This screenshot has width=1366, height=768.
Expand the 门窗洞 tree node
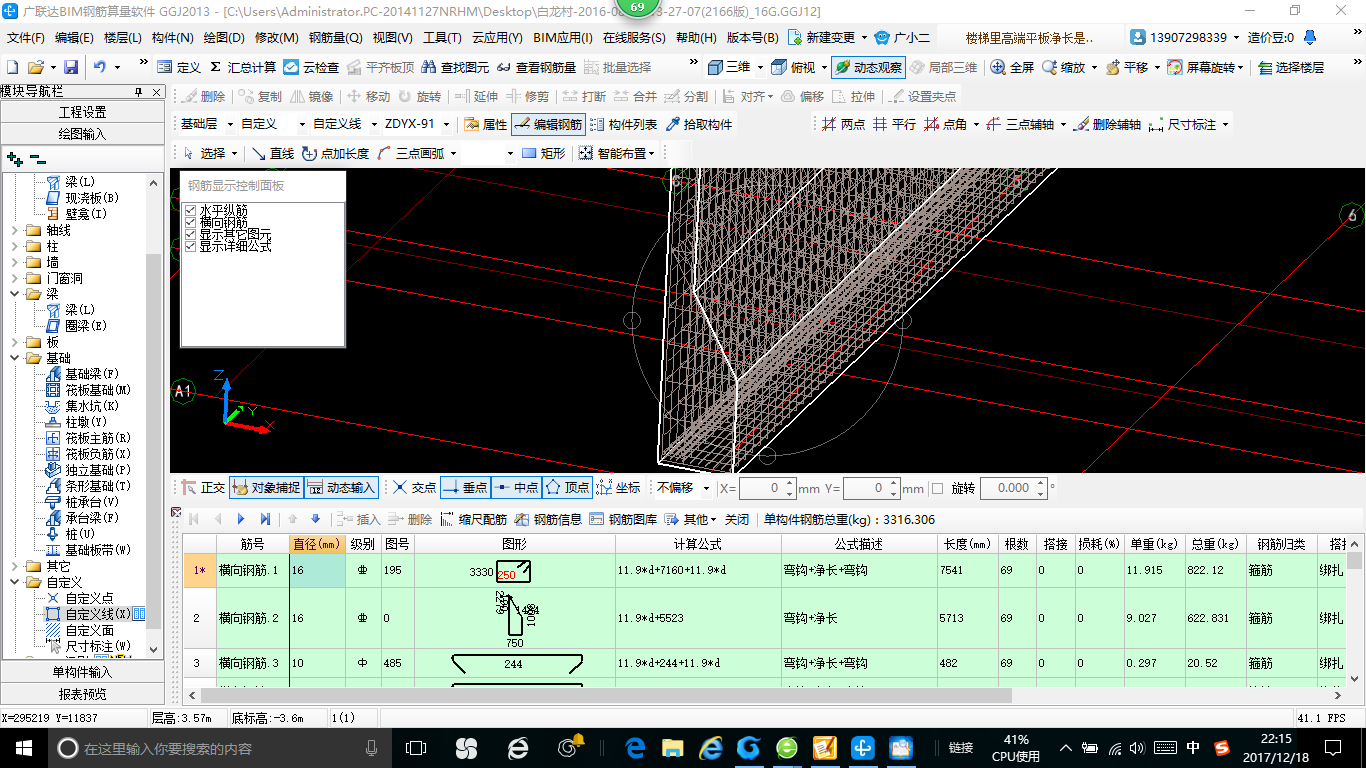point(16,278)
